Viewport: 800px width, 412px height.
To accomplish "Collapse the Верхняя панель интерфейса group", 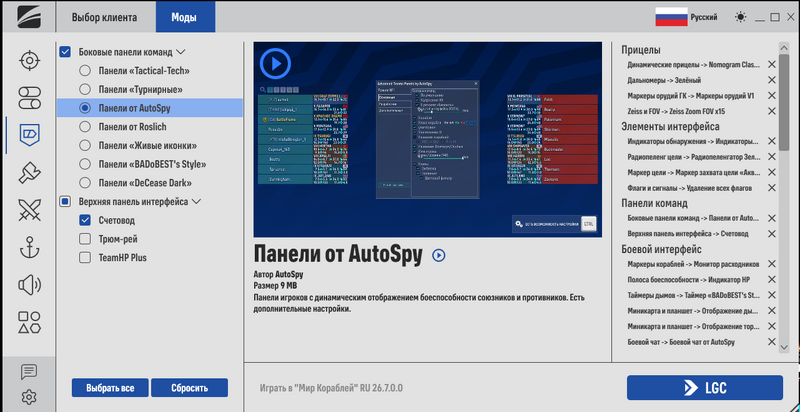I will click(196, 202).
